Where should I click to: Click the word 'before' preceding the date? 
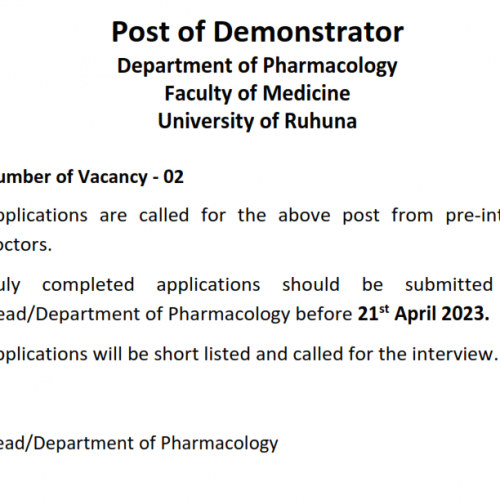(324, 314)
